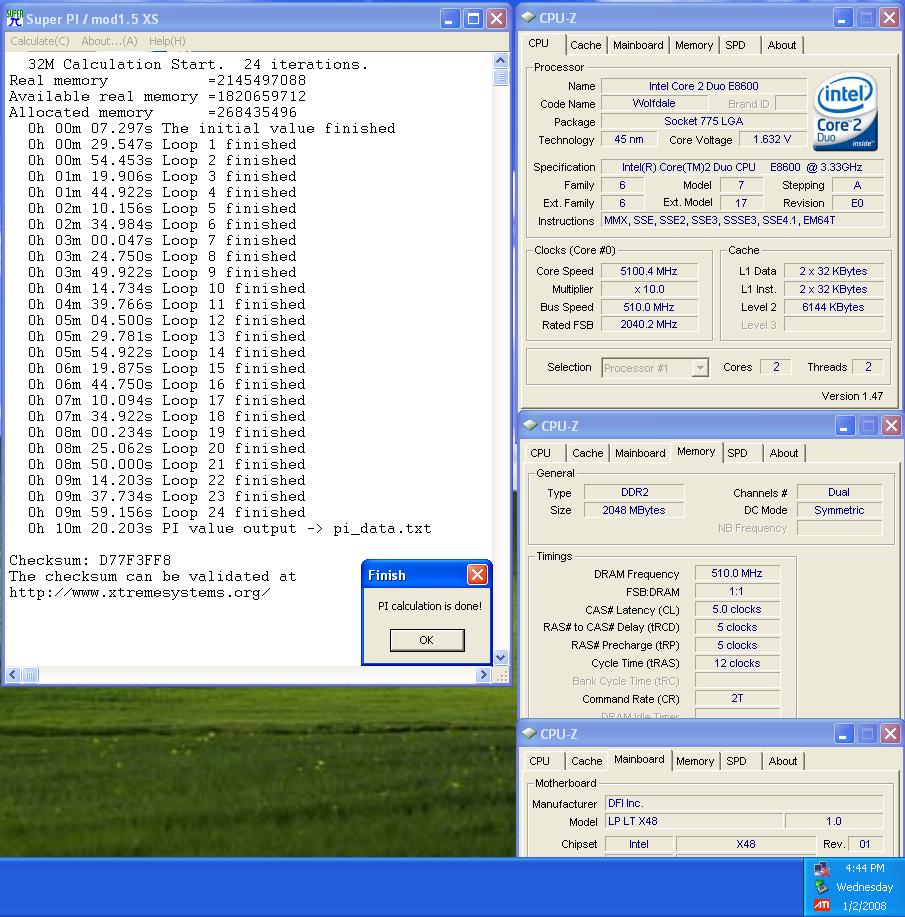Click the Super PI title bar icon
Screen dimensions: 905x917
coord(15,18)
